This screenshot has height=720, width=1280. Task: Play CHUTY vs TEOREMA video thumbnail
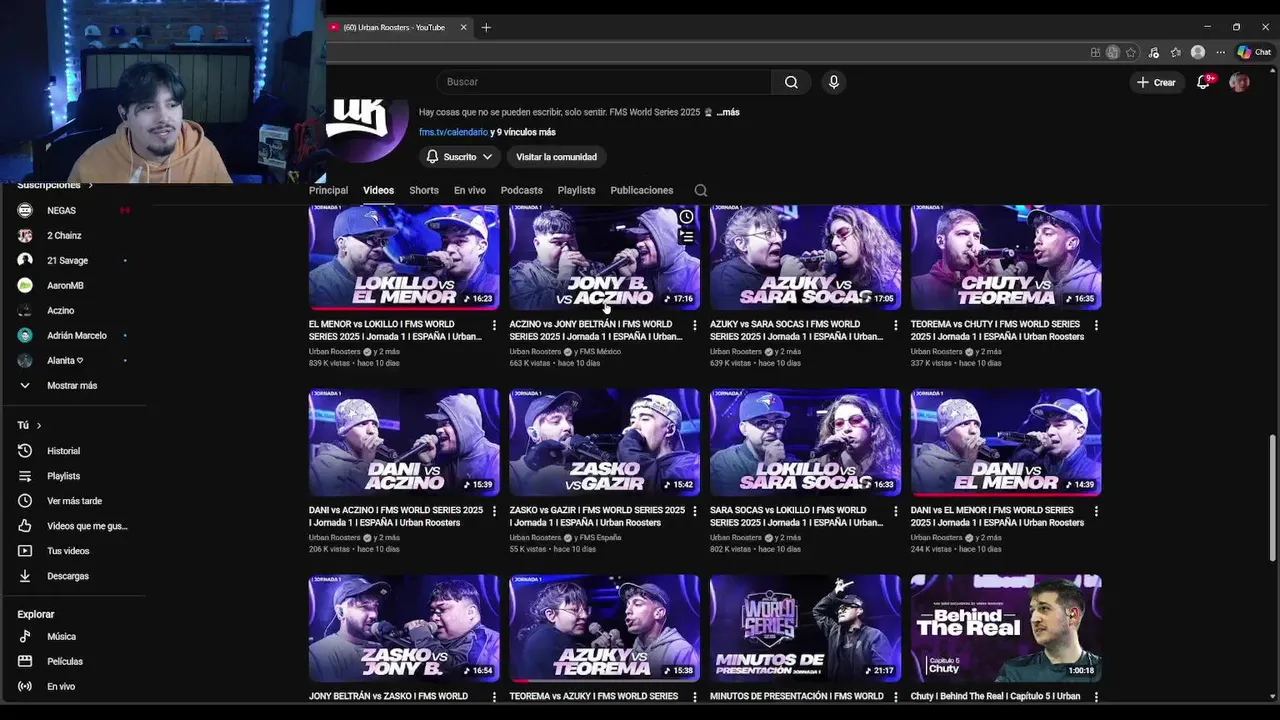pos(1006,257)
